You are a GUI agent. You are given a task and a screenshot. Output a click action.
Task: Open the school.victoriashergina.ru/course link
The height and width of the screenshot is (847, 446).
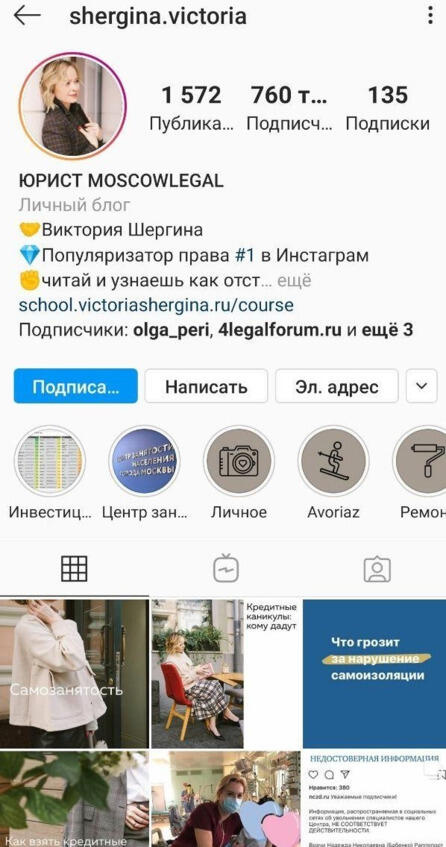coord(156,305)
